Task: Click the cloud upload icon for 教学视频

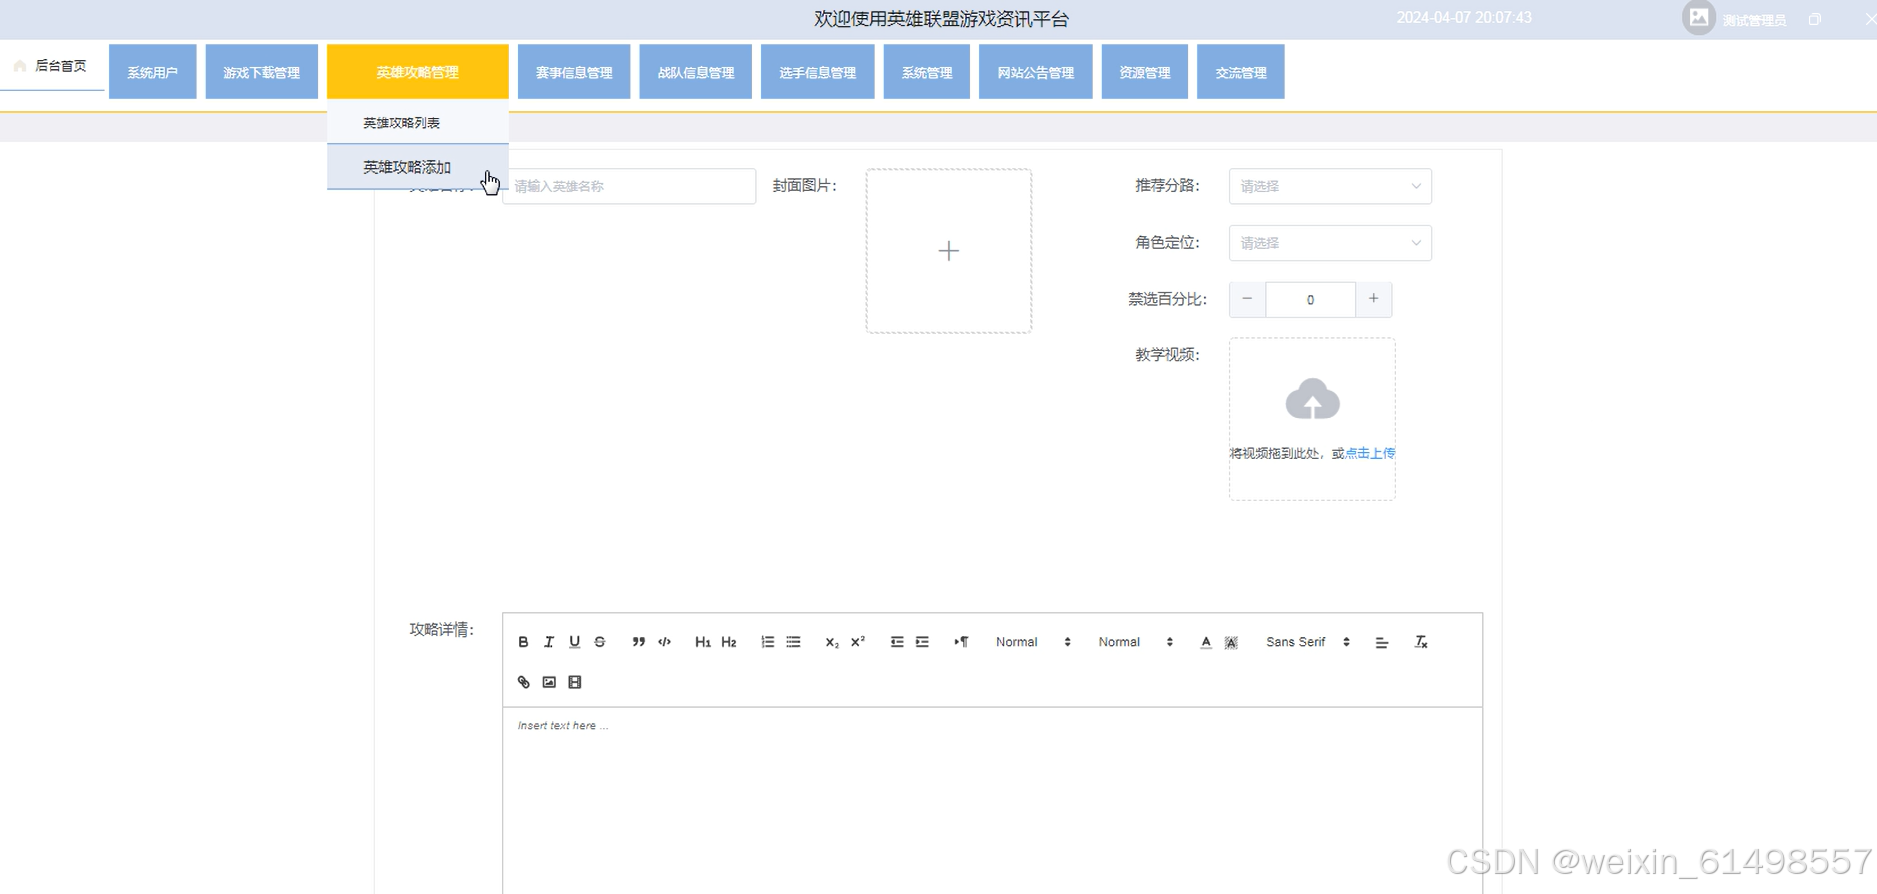Action: [x=1312, y=399]
